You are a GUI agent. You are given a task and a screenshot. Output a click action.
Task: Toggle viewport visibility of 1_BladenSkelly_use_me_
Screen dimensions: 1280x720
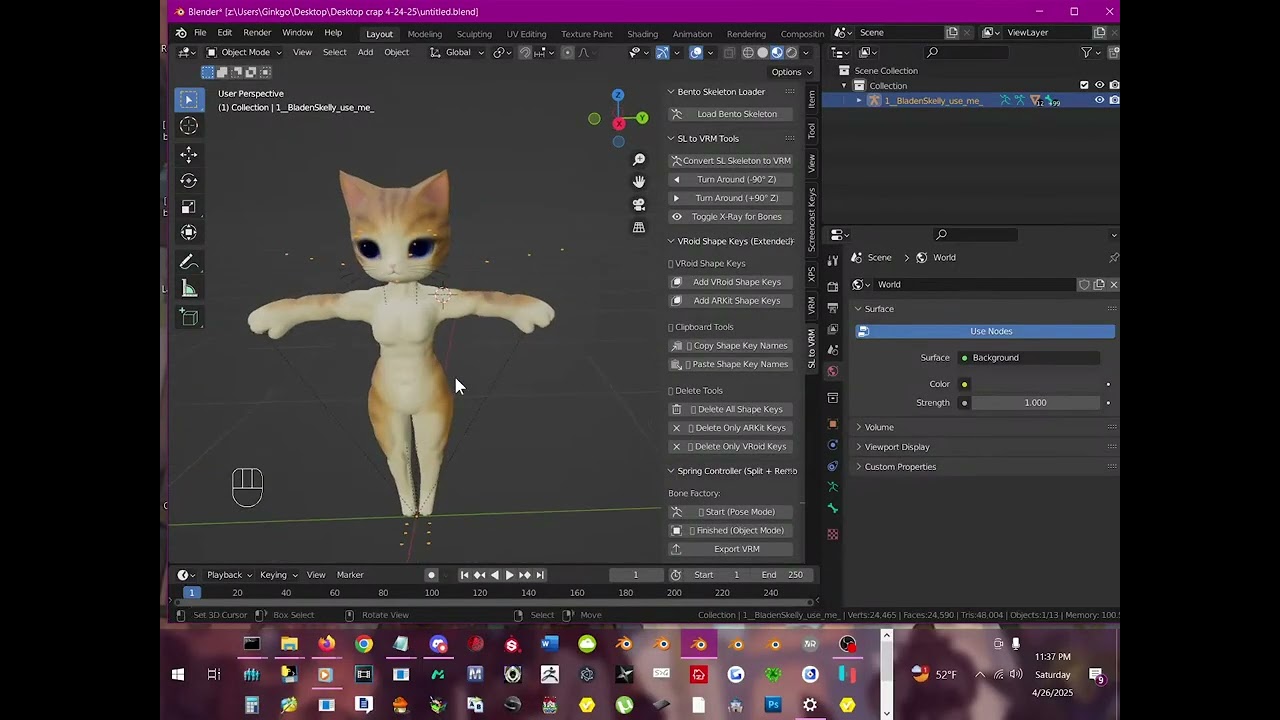pos(1099,100)
